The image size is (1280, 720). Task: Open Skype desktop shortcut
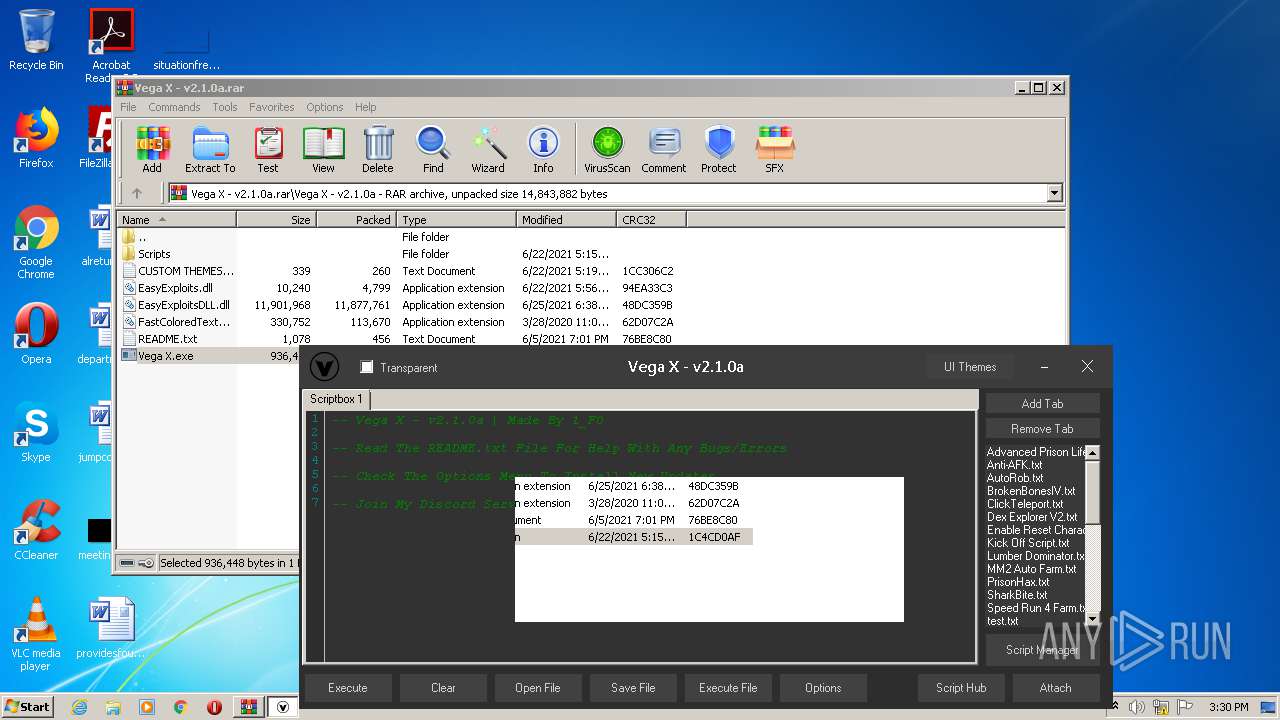[36, 433]
